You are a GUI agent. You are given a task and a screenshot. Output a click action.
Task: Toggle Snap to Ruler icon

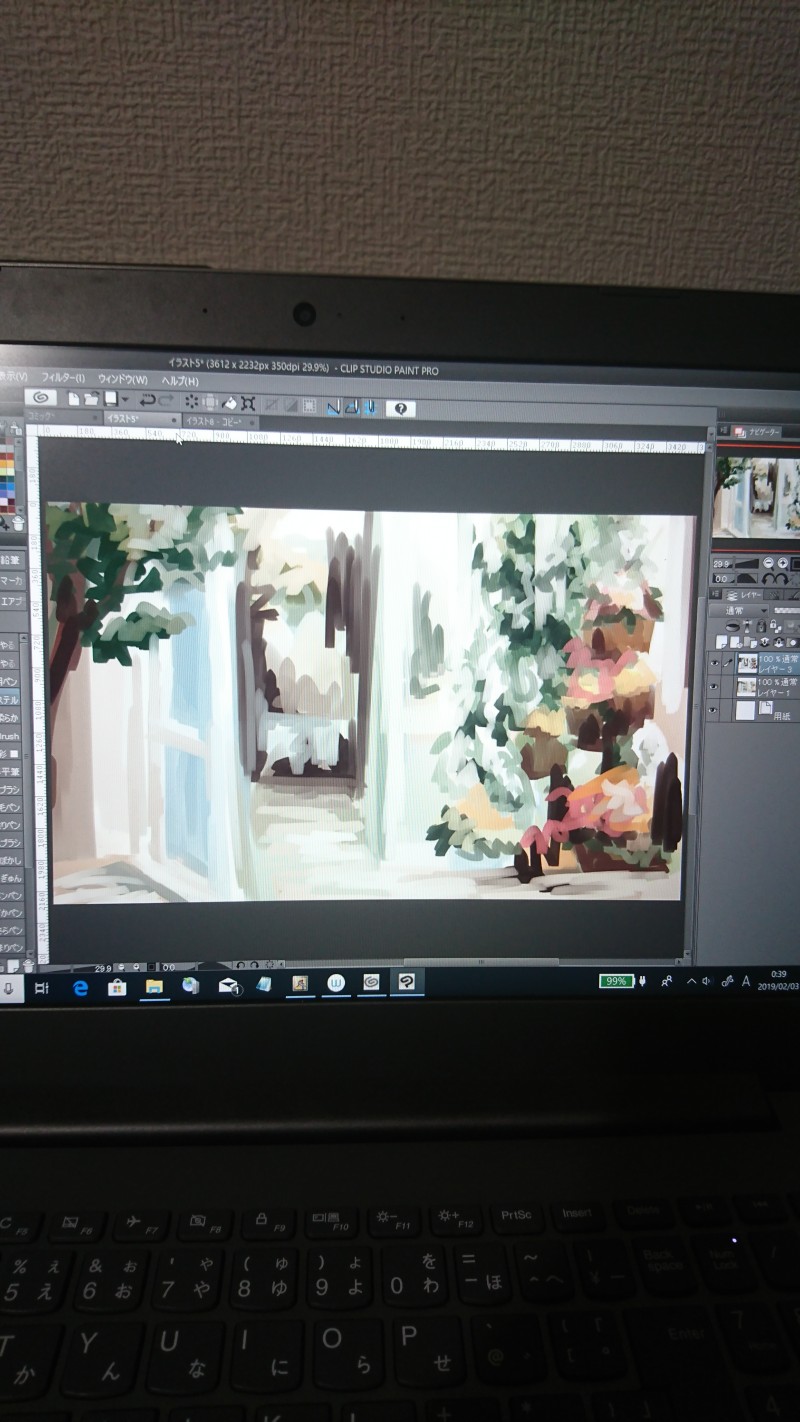point(332,407)
